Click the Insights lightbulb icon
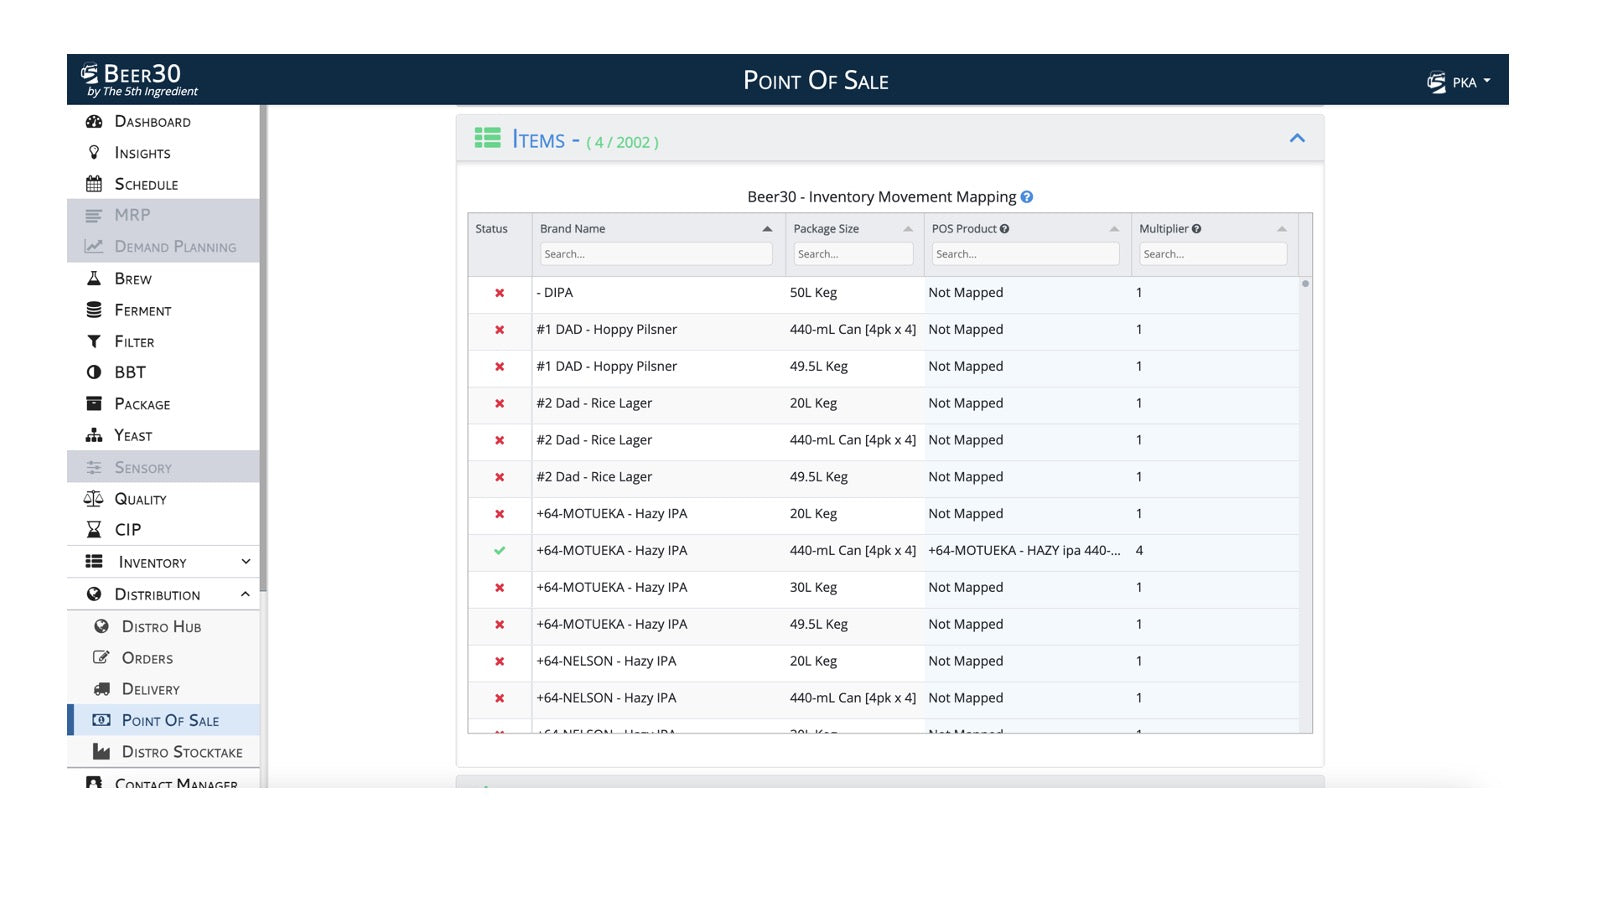This screenshot has width=1600, height=900. click(94, 153)
